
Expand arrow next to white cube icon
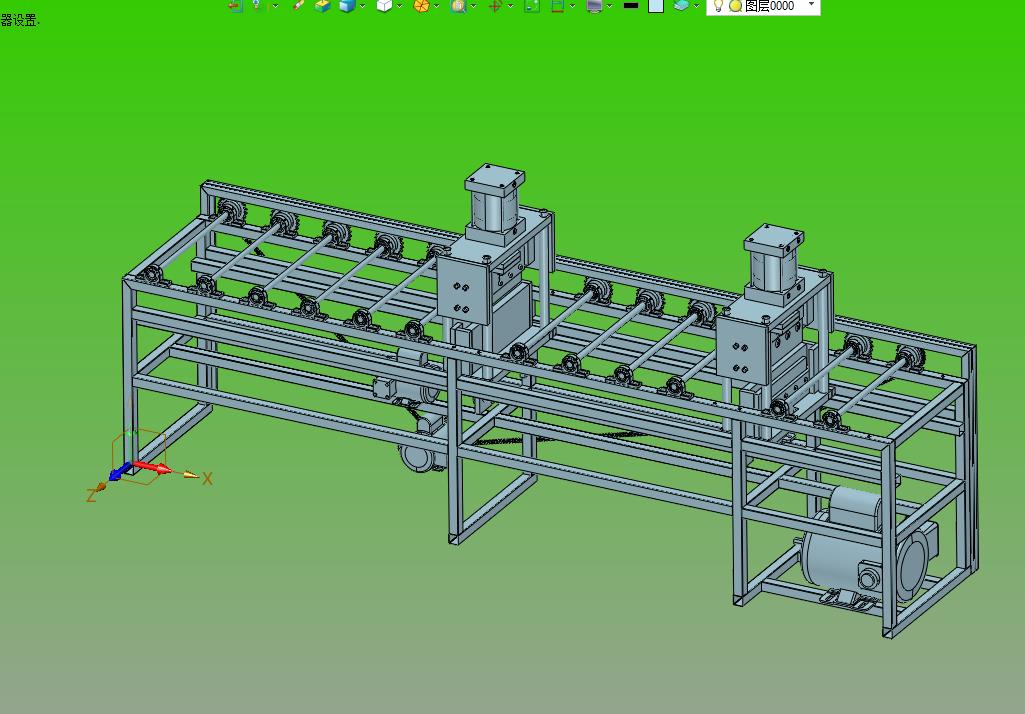399,5
